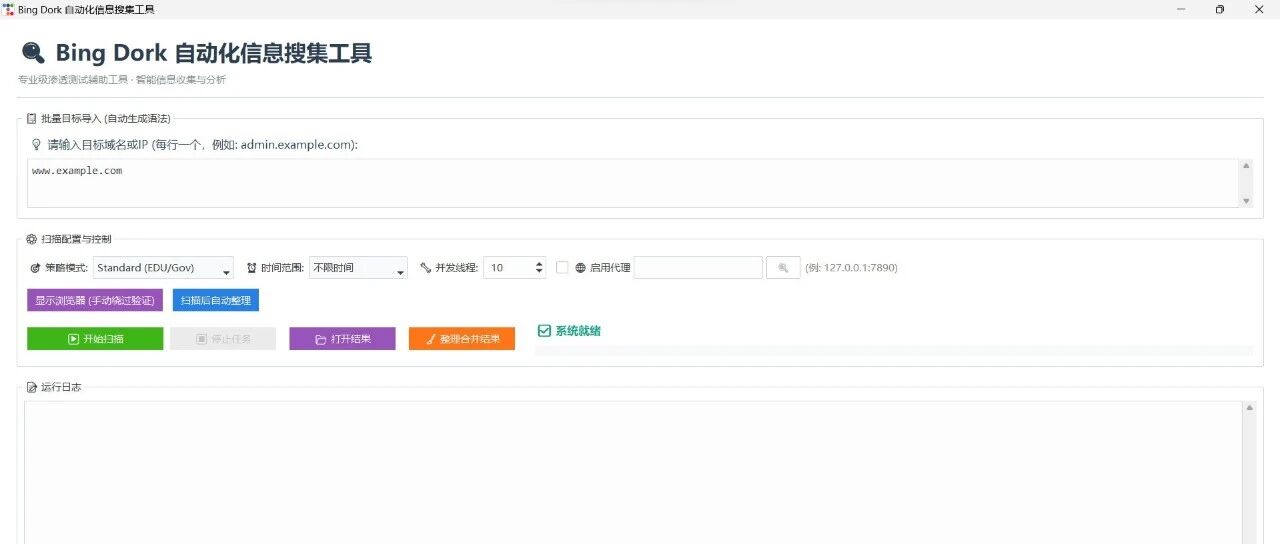
Task: Click the www.example.com entry text
Action: 77,171
